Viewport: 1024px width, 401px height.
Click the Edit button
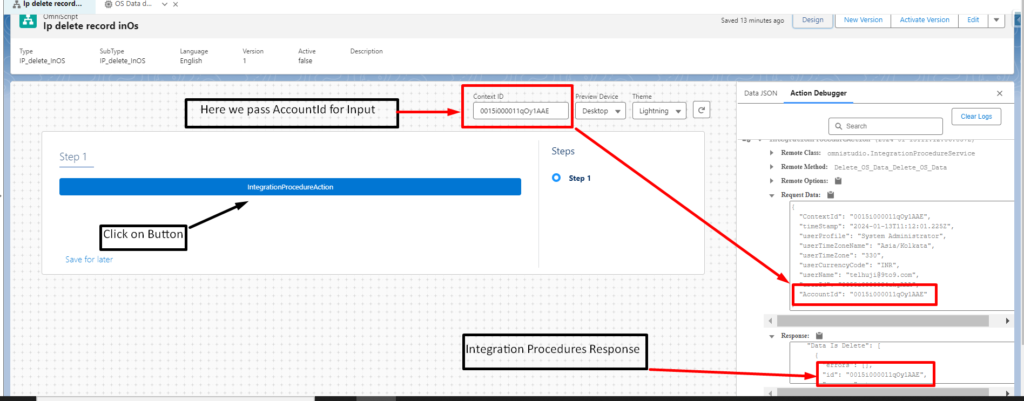tap(973, 20)
